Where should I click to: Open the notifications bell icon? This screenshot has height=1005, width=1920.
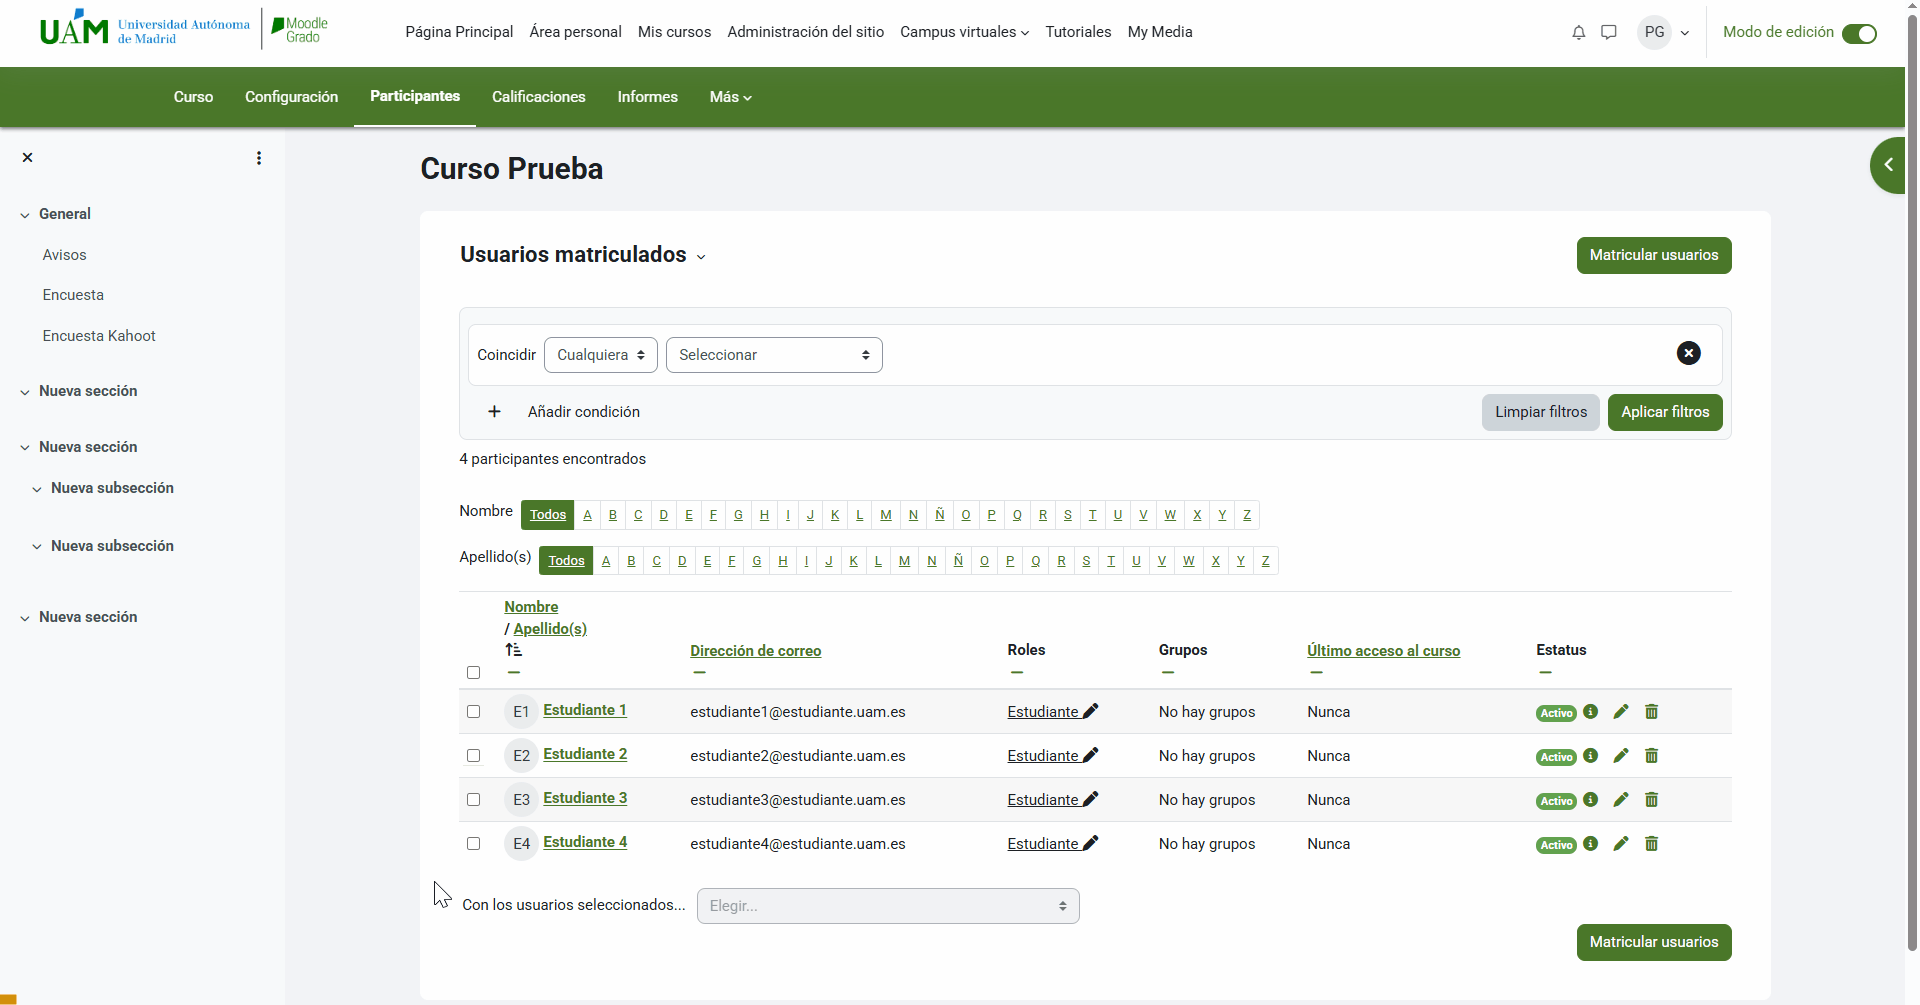tap(1578, 32)
